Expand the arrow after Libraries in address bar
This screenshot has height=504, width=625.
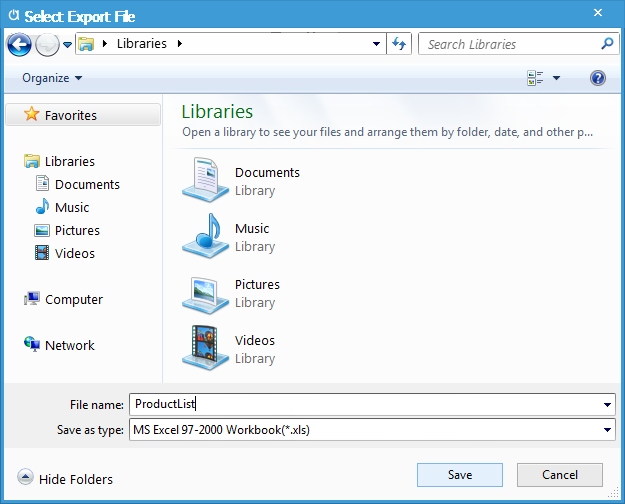pos(180,43)
